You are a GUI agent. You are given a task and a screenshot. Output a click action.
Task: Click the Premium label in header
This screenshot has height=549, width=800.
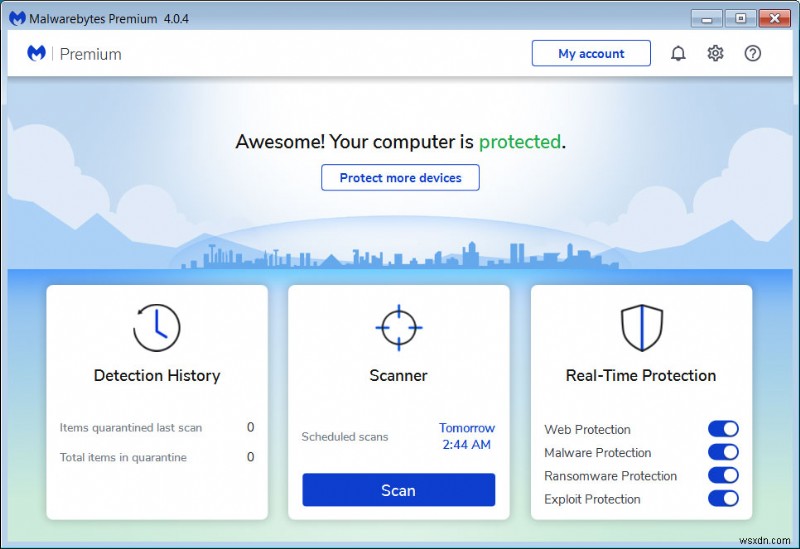[90, 54]
